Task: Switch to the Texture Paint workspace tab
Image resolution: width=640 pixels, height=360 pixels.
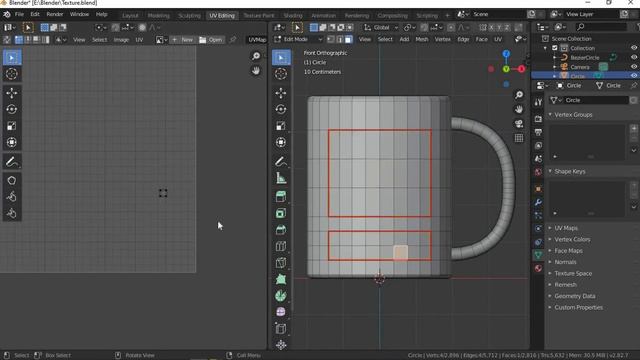Action: [259, 16]
